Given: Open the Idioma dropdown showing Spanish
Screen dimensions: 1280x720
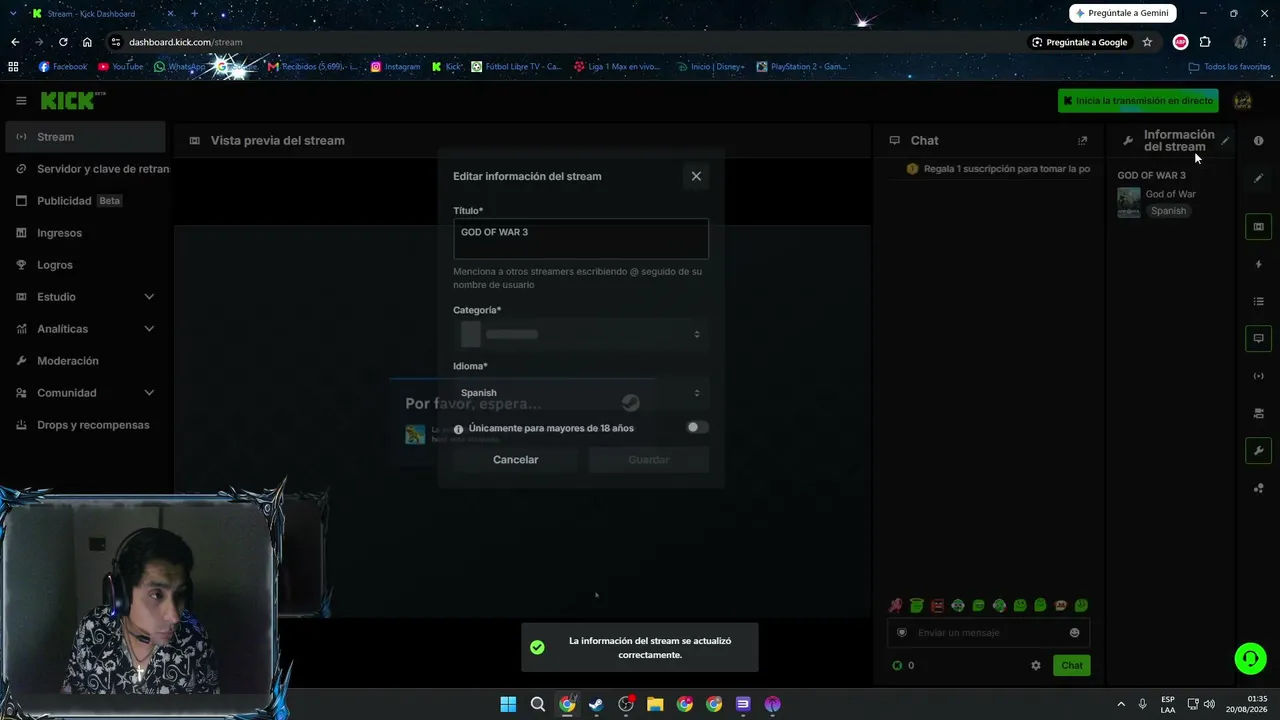Looking at the screenshot, I should point(581,393).
